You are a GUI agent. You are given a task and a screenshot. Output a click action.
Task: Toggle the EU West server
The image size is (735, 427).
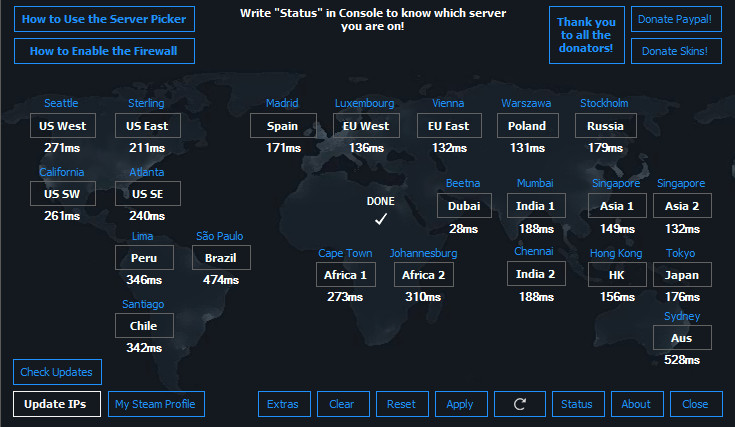click(x=367, y=126)
